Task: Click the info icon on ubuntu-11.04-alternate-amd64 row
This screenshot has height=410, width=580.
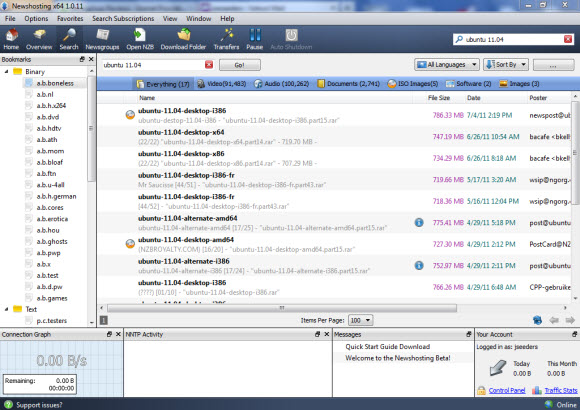Action: click(x=419, y=222)
